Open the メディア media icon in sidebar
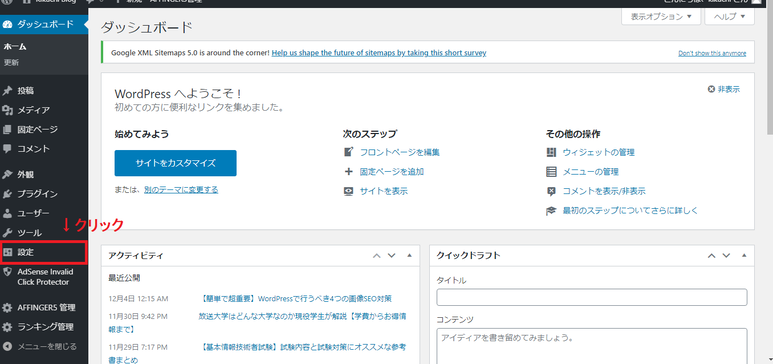The height and width of the screenshot is (364, 773). [7, 110]
